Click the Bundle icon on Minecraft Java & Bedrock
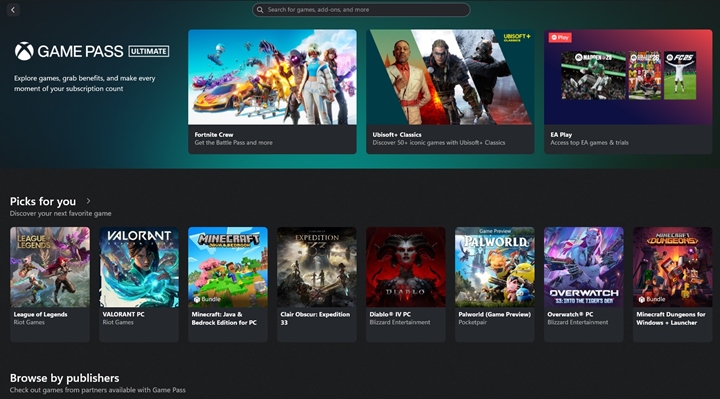 point(197,299)
